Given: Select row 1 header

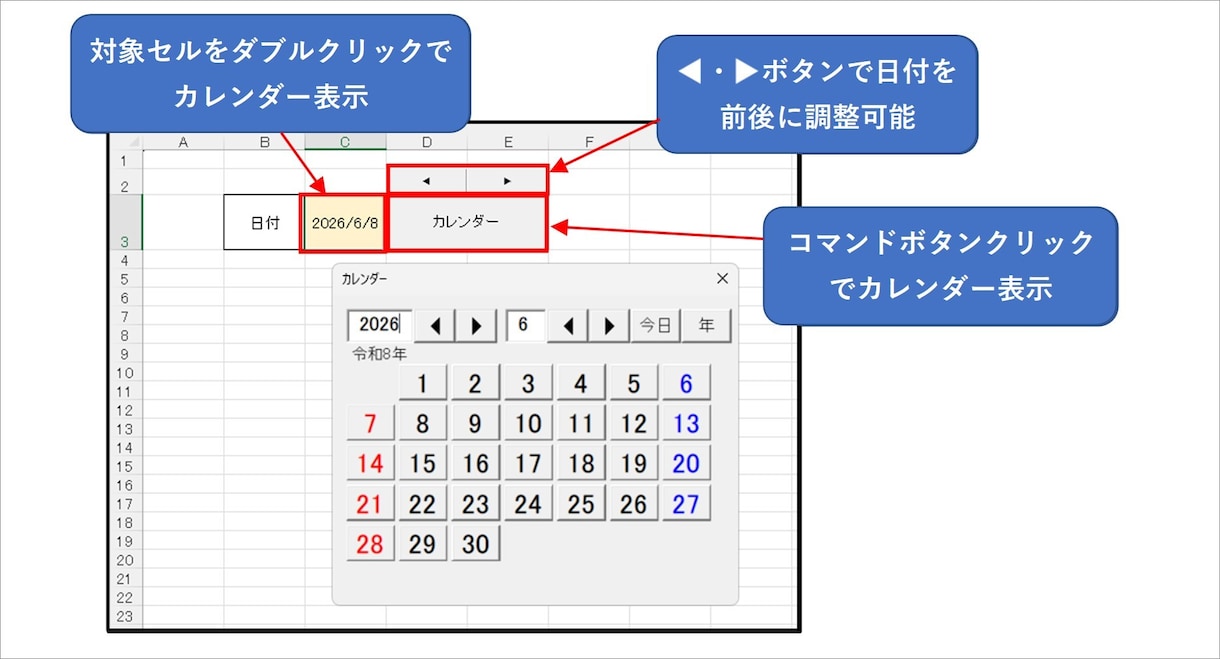Looking at the screenshot, I should tap(125, 160).
